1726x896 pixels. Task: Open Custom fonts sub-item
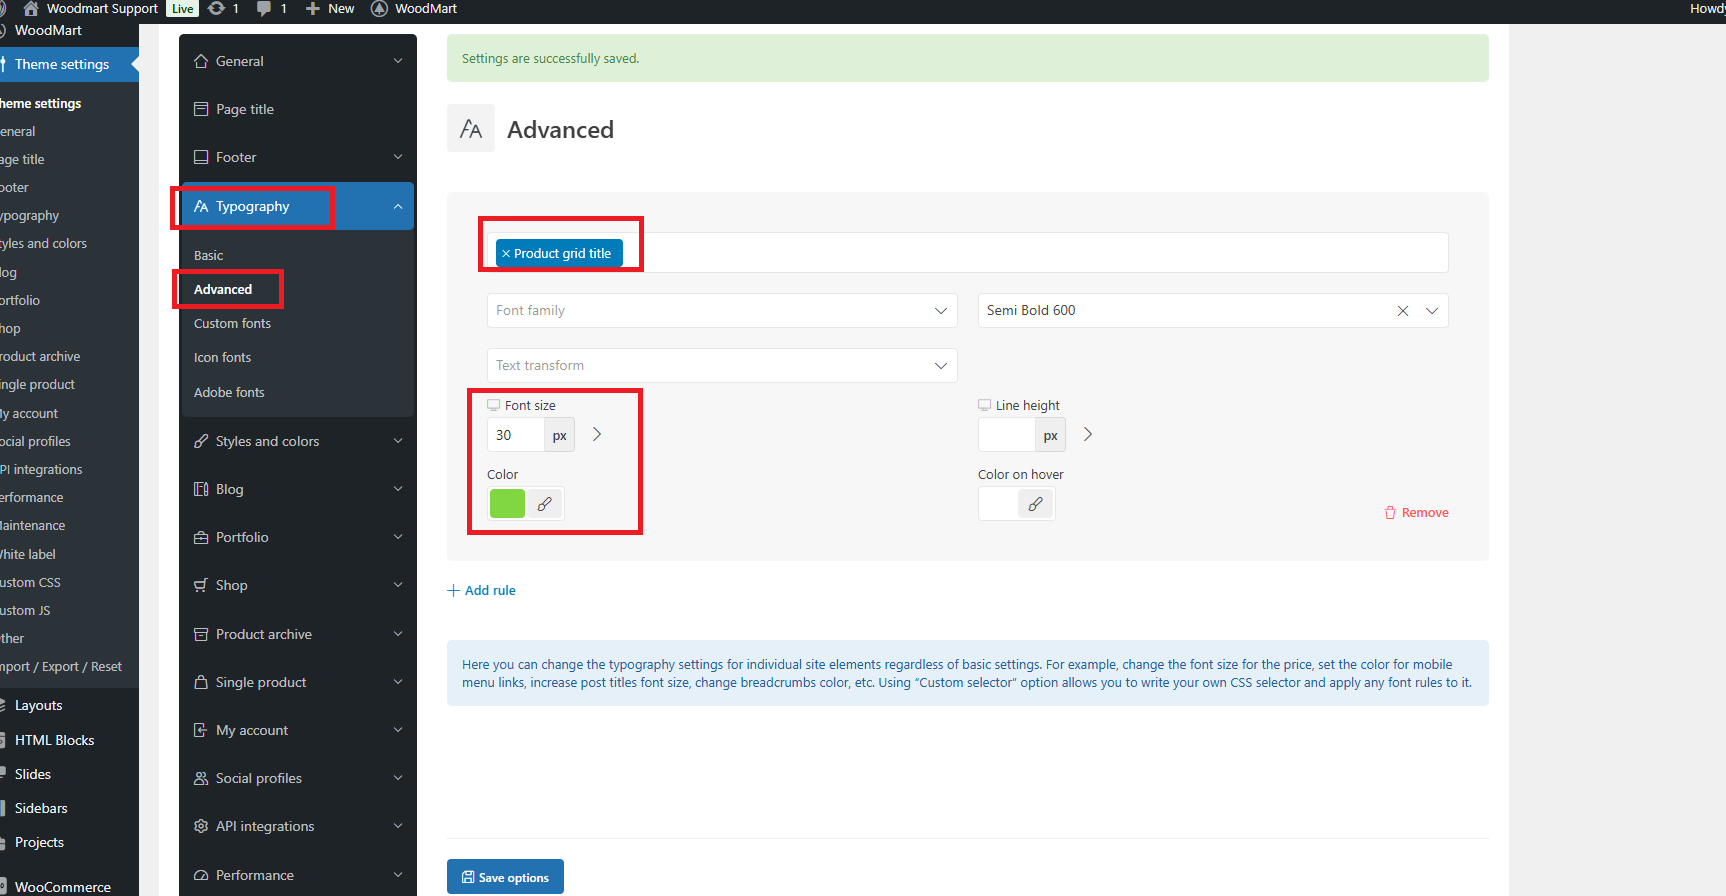pyautogui.click(x=232, y=323)
